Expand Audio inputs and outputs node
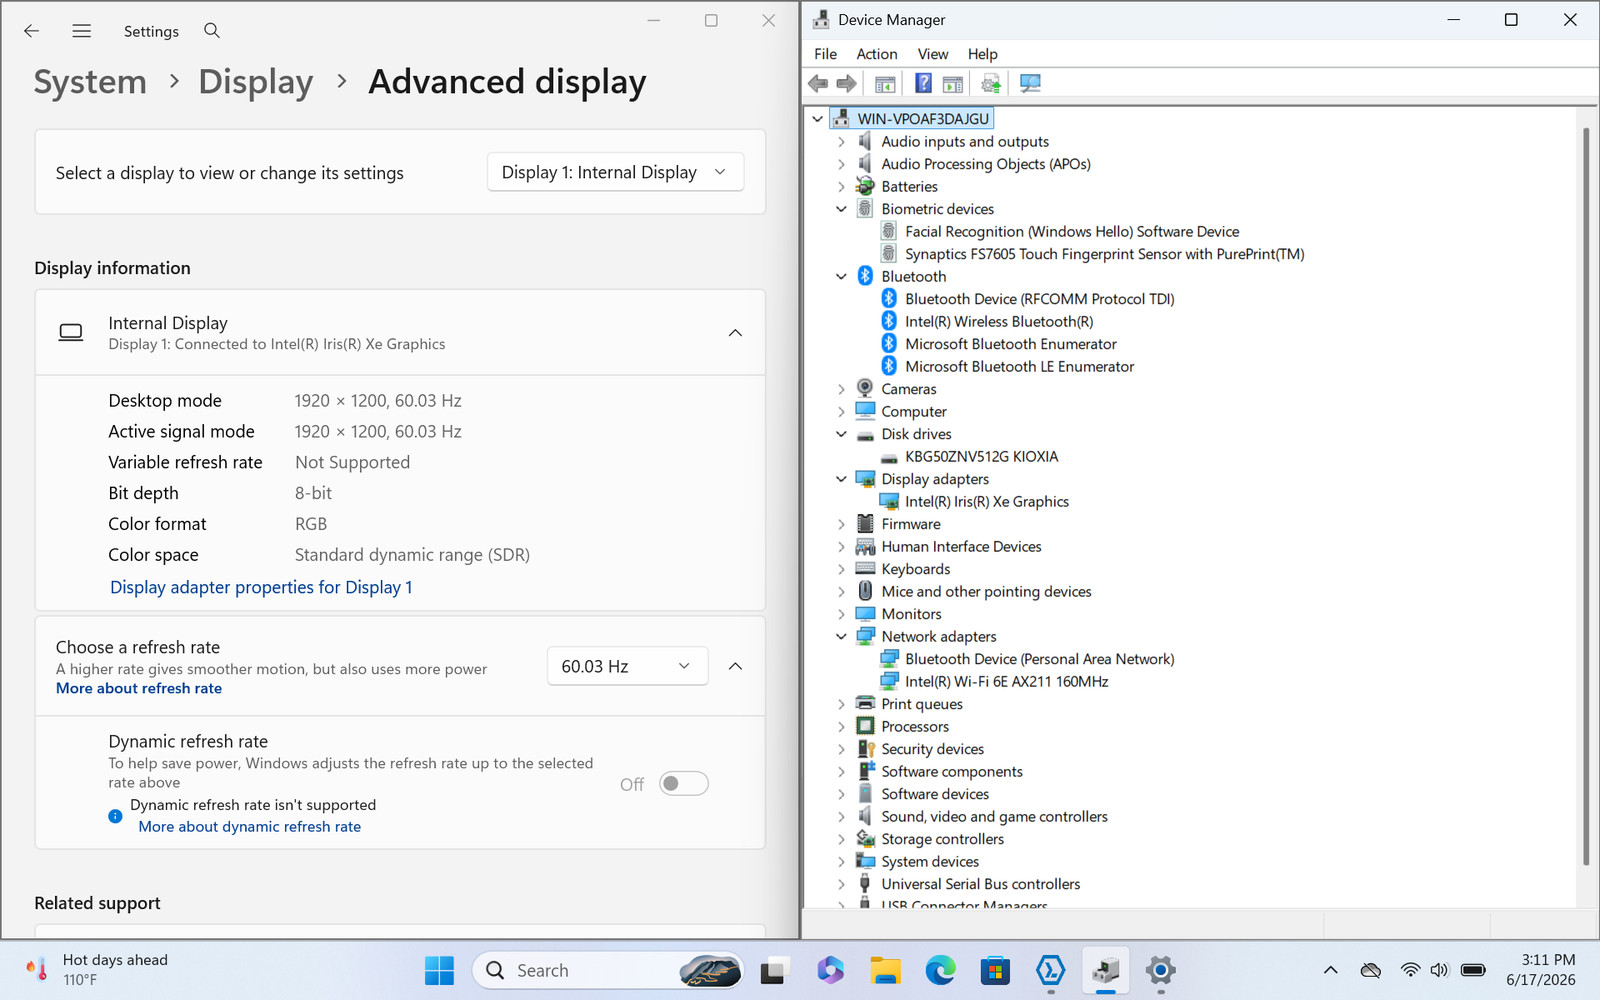 coord(841,142)
